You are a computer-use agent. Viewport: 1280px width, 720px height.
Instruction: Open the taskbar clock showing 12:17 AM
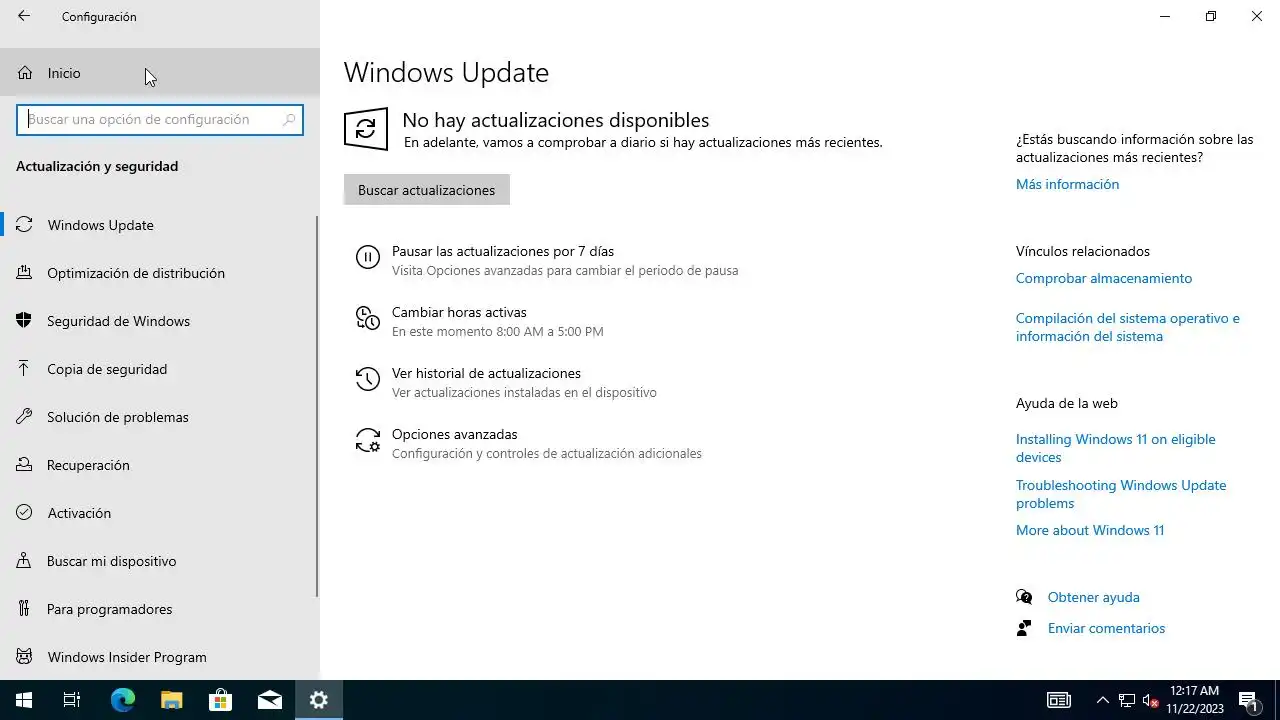[x=1195, y=700]
